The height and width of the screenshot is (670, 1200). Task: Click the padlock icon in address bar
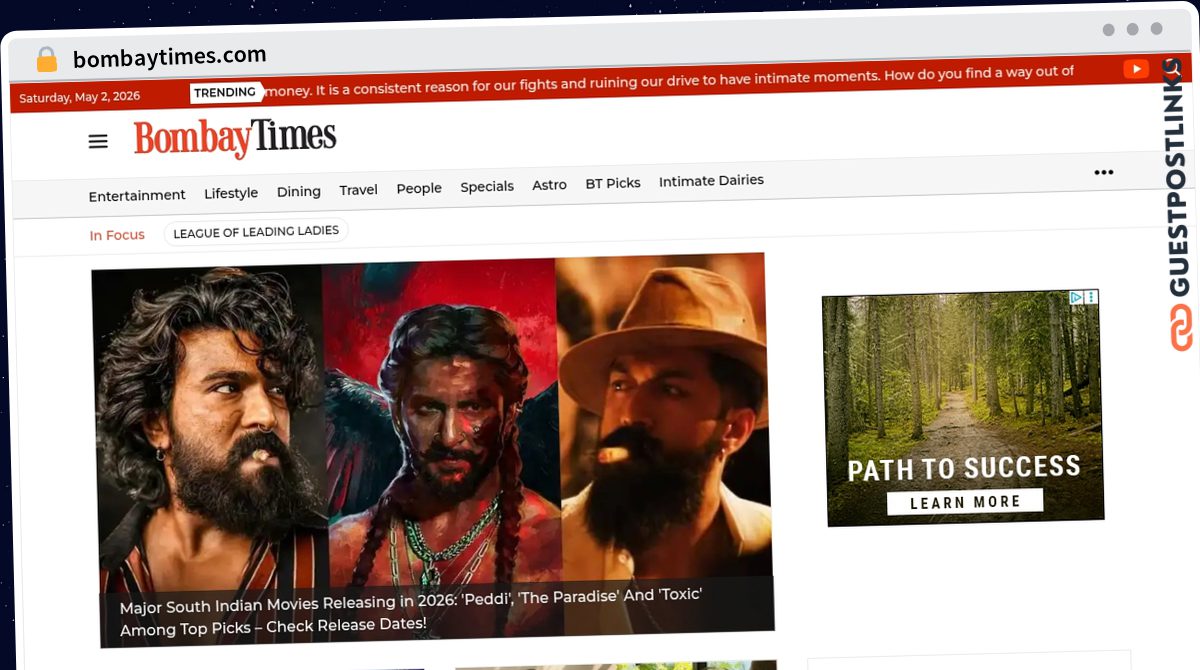(x=46, y=59)
